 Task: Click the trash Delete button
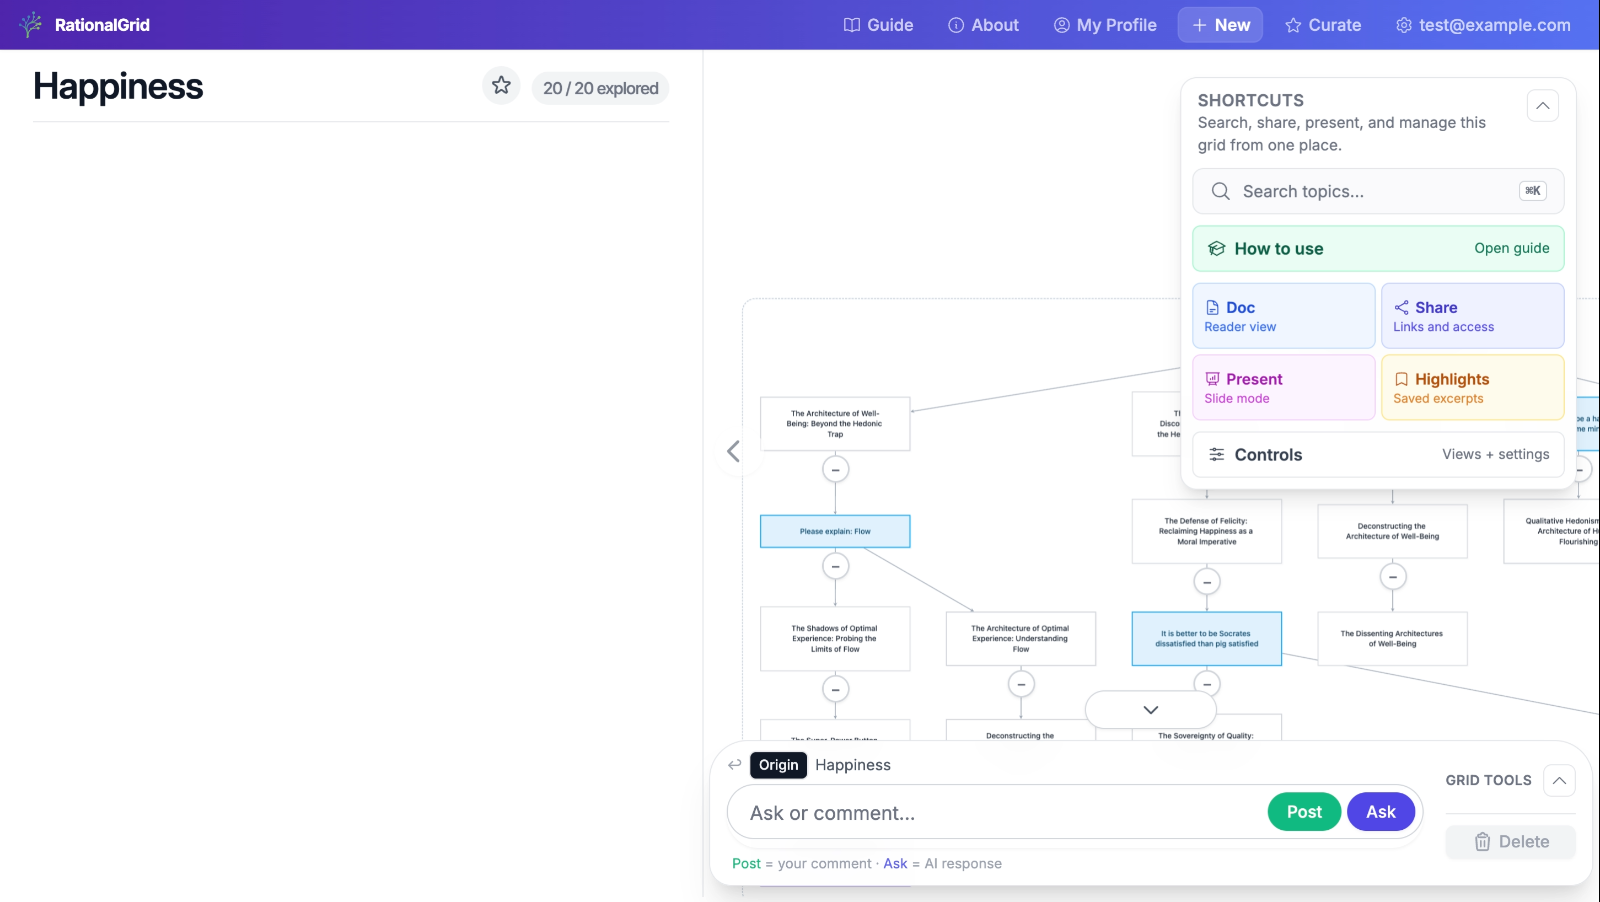click(x=1510, y=842)
